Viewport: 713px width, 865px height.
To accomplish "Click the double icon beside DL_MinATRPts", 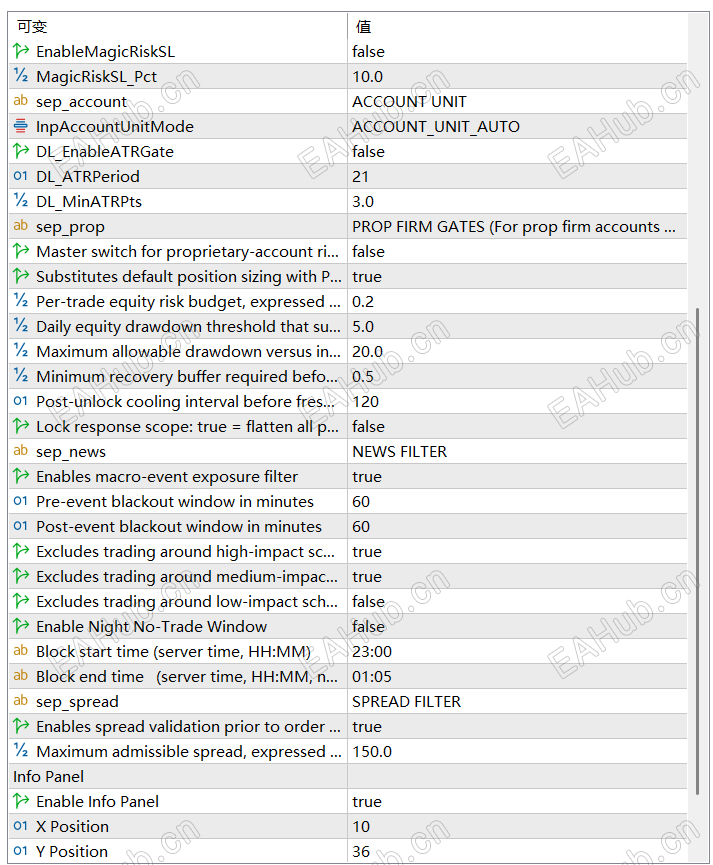I will tap(21, 201).
